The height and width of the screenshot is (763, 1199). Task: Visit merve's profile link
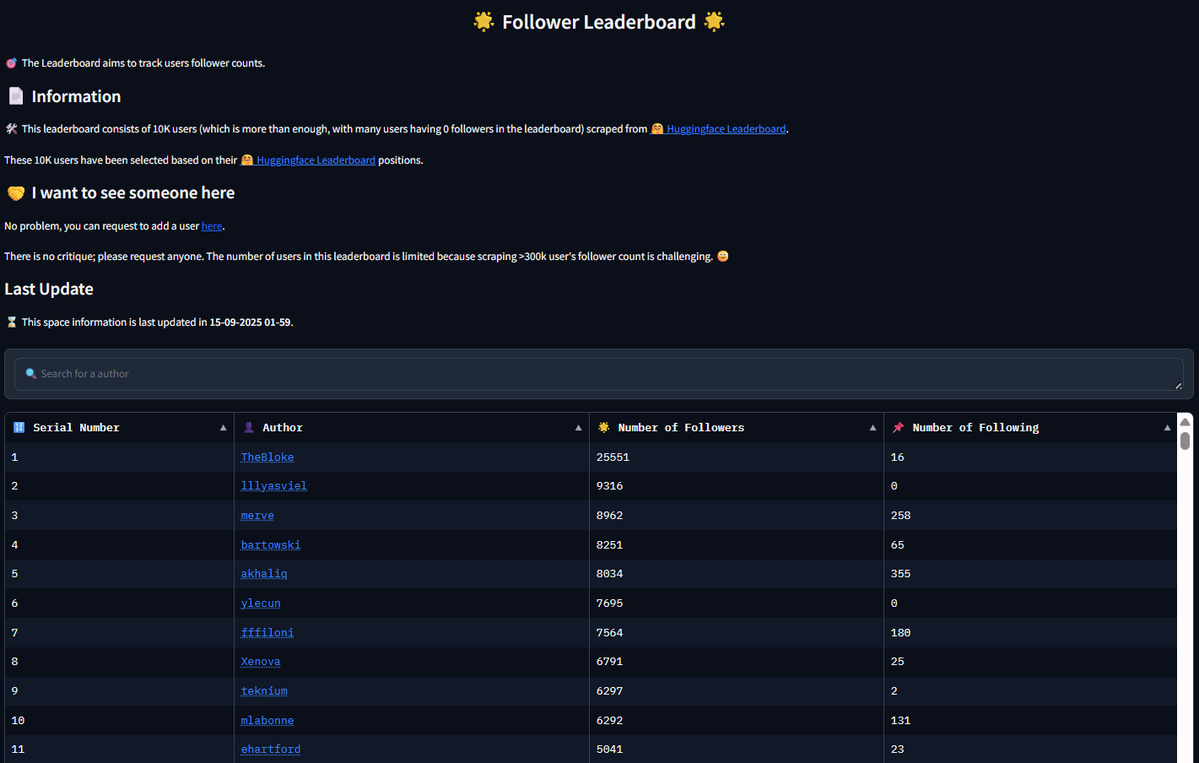point(257,515)
